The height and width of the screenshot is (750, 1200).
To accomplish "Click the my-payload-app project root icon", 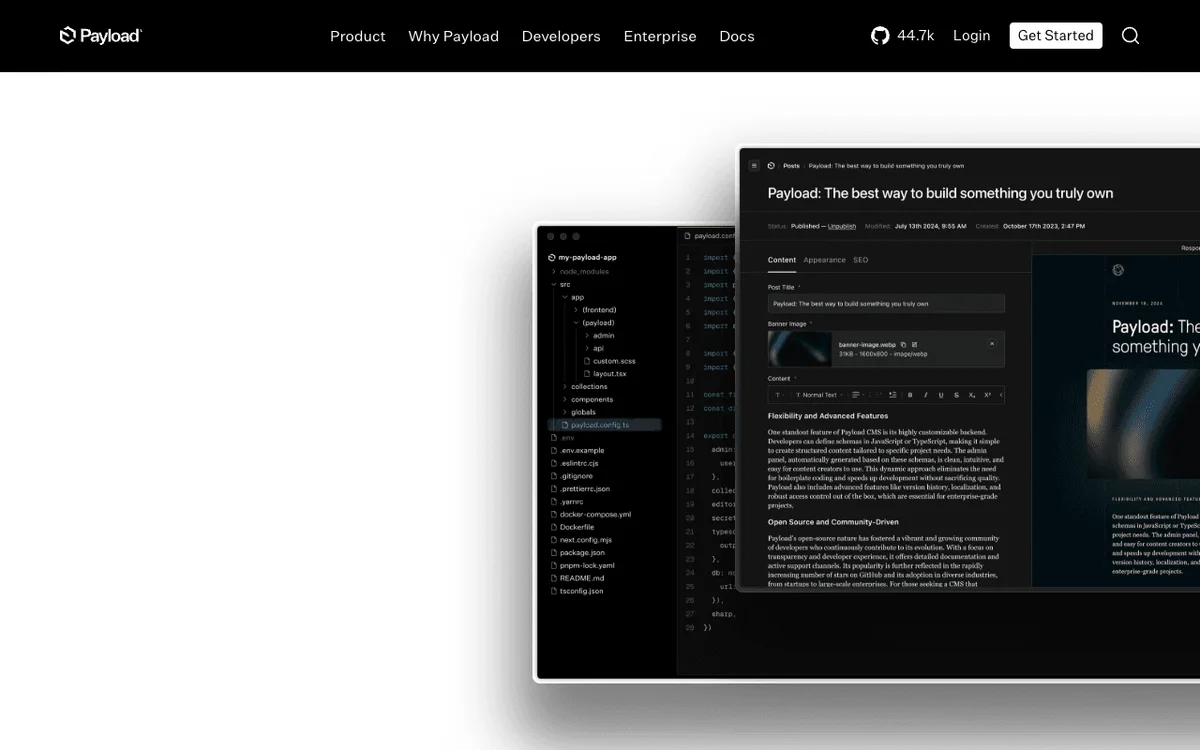I will pyautogui.click(x=552, y=258).
